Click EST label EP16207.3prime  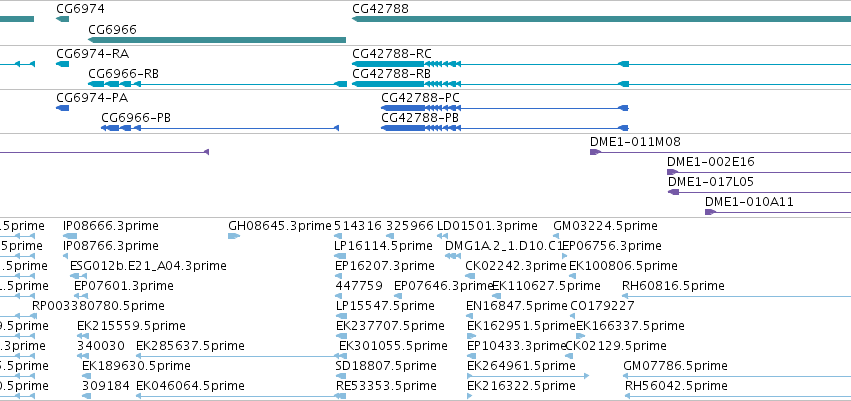pos(385,266)
